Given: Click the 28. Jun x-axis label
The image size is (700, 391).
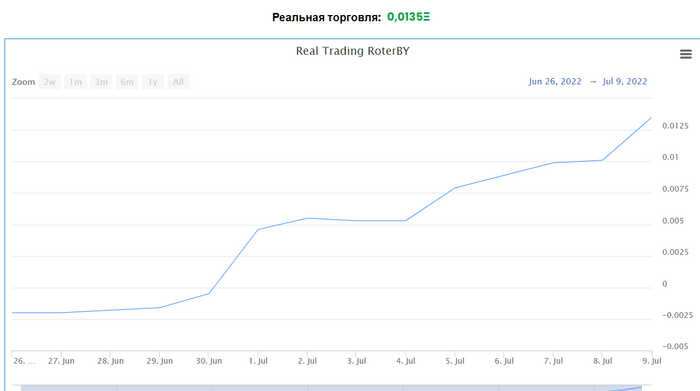Looking at the screenshot, I should click(110, 361).
